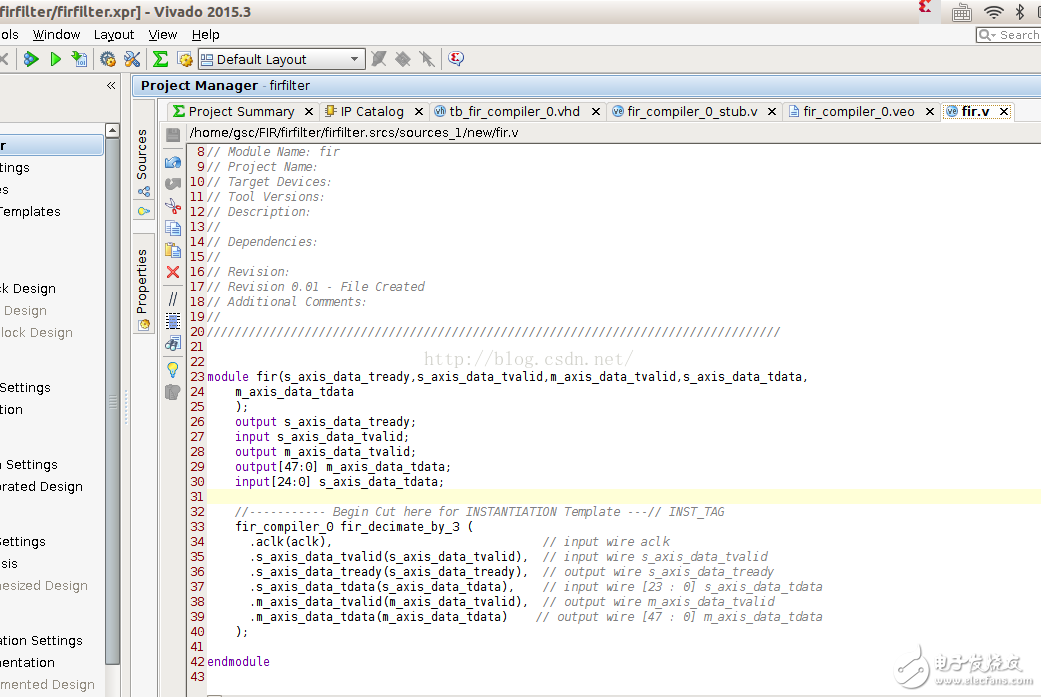This screenshot has height=697, width=1041.
Task: Click the Paste clipboard icon in editor sidebar
Action: tap(173, 250)
